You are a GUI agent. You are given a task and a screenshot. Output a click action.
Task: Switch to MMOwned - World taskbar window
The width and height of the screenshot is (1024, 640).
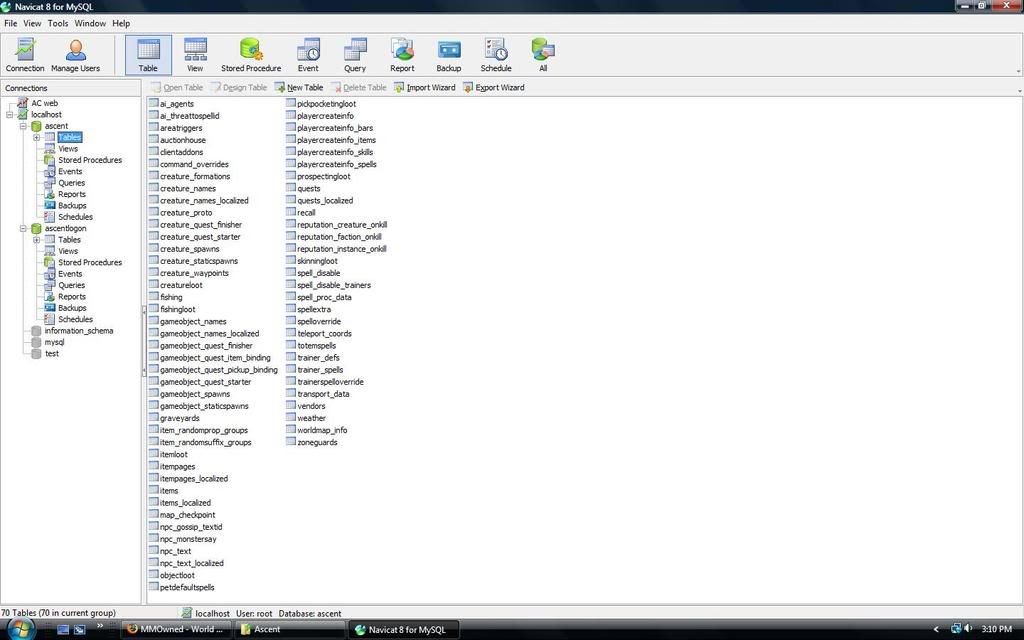coord(176,630)
